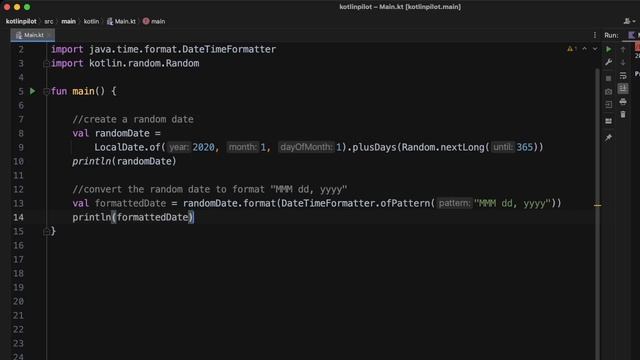Open the editor tabs vertical dots menu
This screenshot has width=640, height=360.
(x=595, y=35)
